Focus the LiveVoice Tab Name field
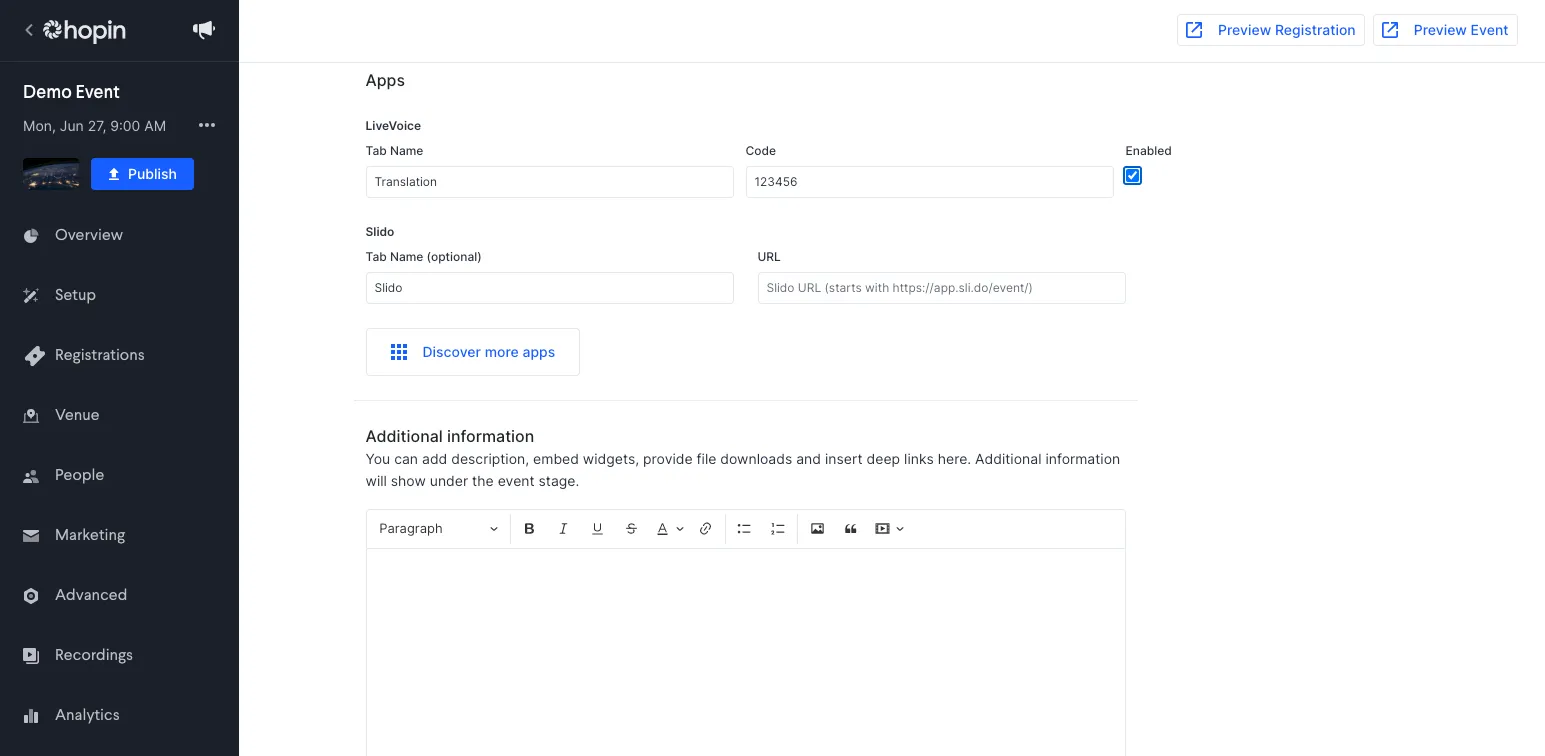Screen dimensions: 1545x756 coord(550,182)
